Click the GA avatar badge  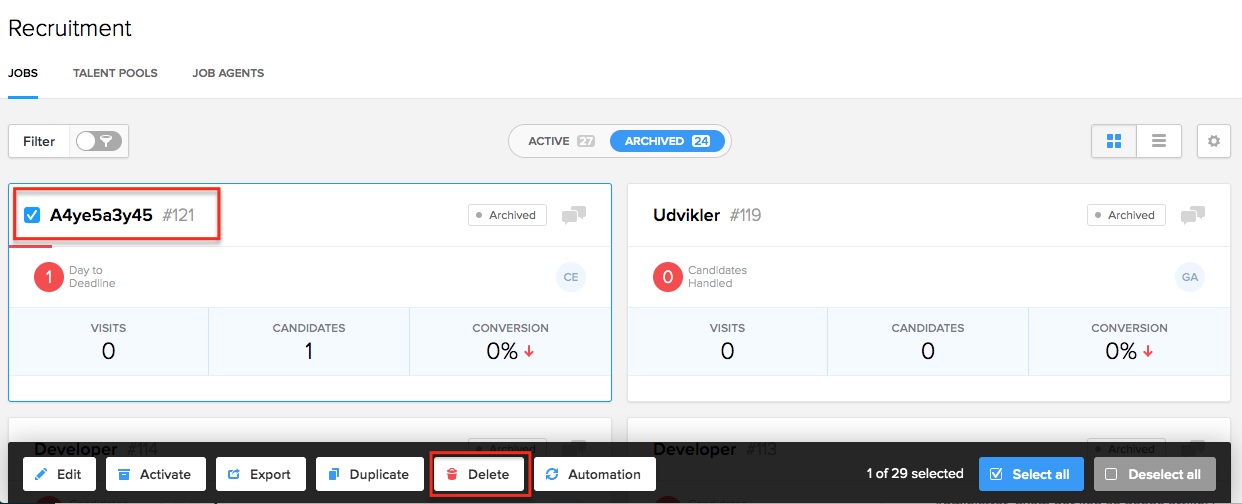(x=1189, y=277)
